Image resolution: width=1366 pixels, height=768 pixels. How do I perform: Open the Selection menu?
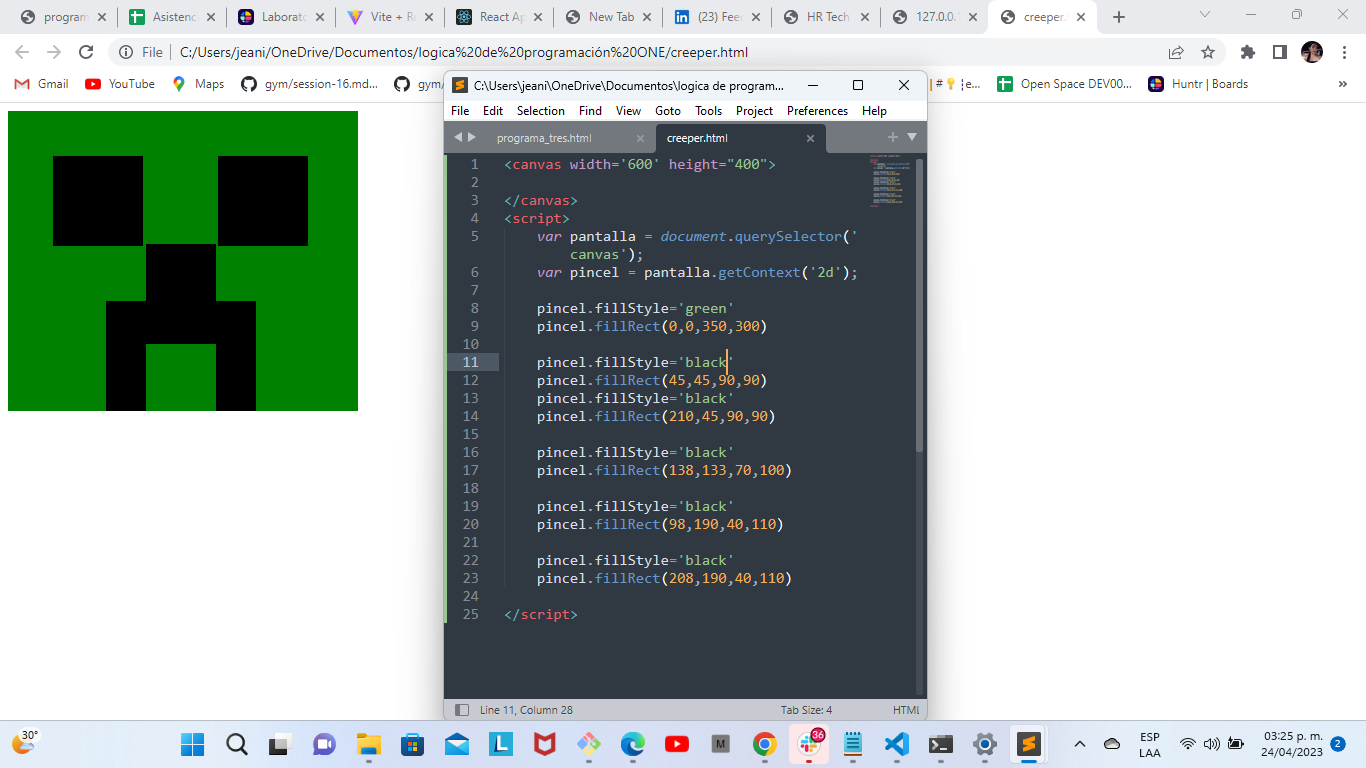coord(541,111)
